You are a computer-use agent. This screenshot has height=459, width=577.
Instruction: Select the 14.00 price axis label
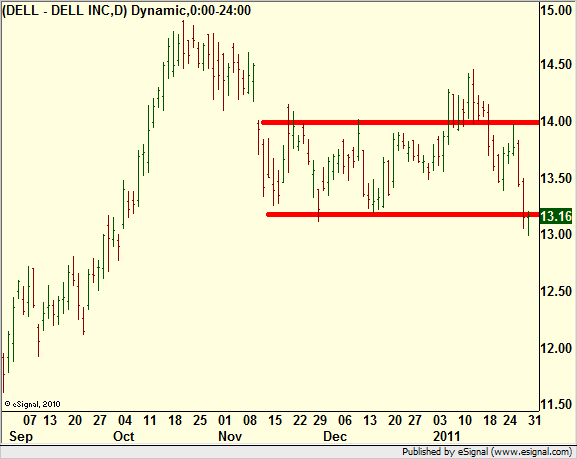[x=556, y=121]
